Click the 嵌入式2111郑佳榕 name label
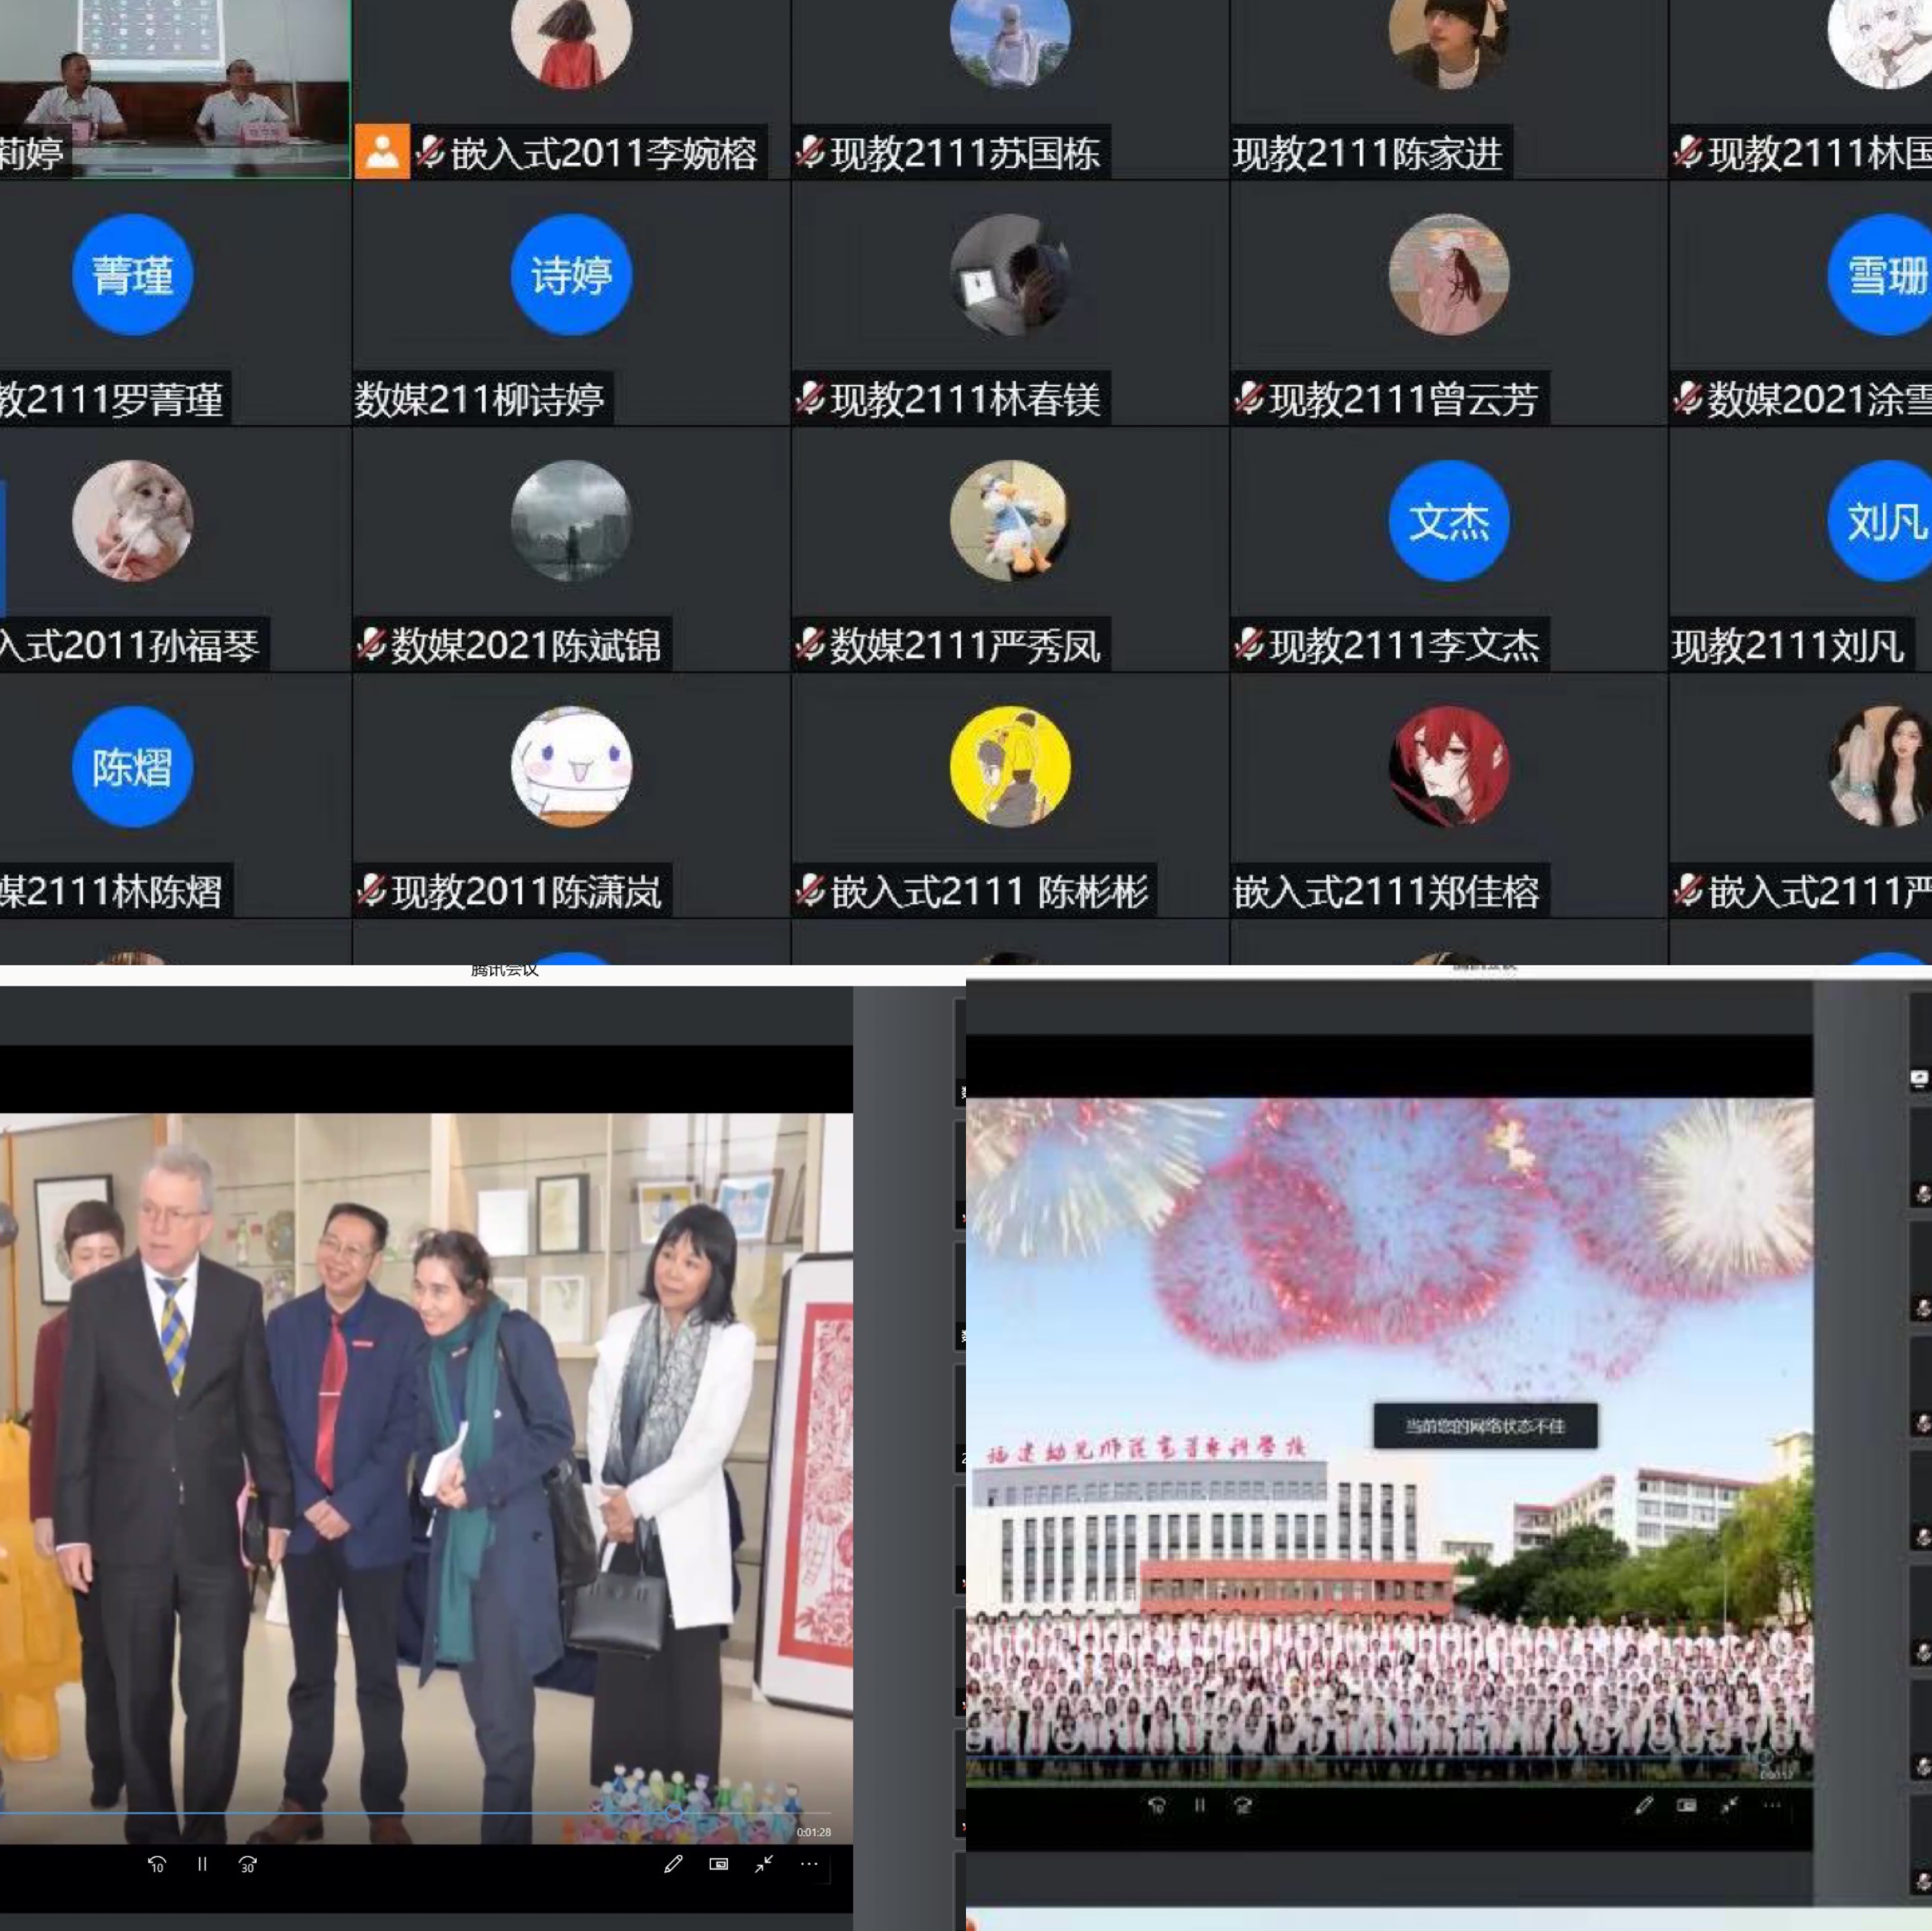 [x=1386, y=891]
